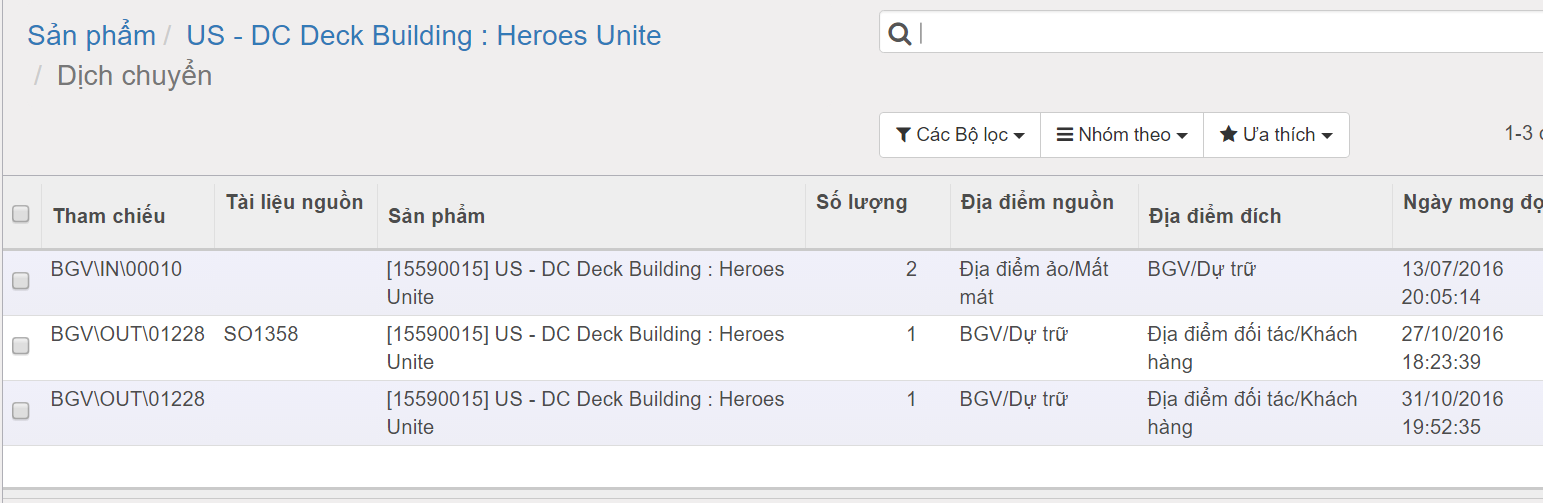Toggle checkbox of last BGV\OUT\01228 row
Viewport: 1543px width, 503px height.
tap(21, 411)
